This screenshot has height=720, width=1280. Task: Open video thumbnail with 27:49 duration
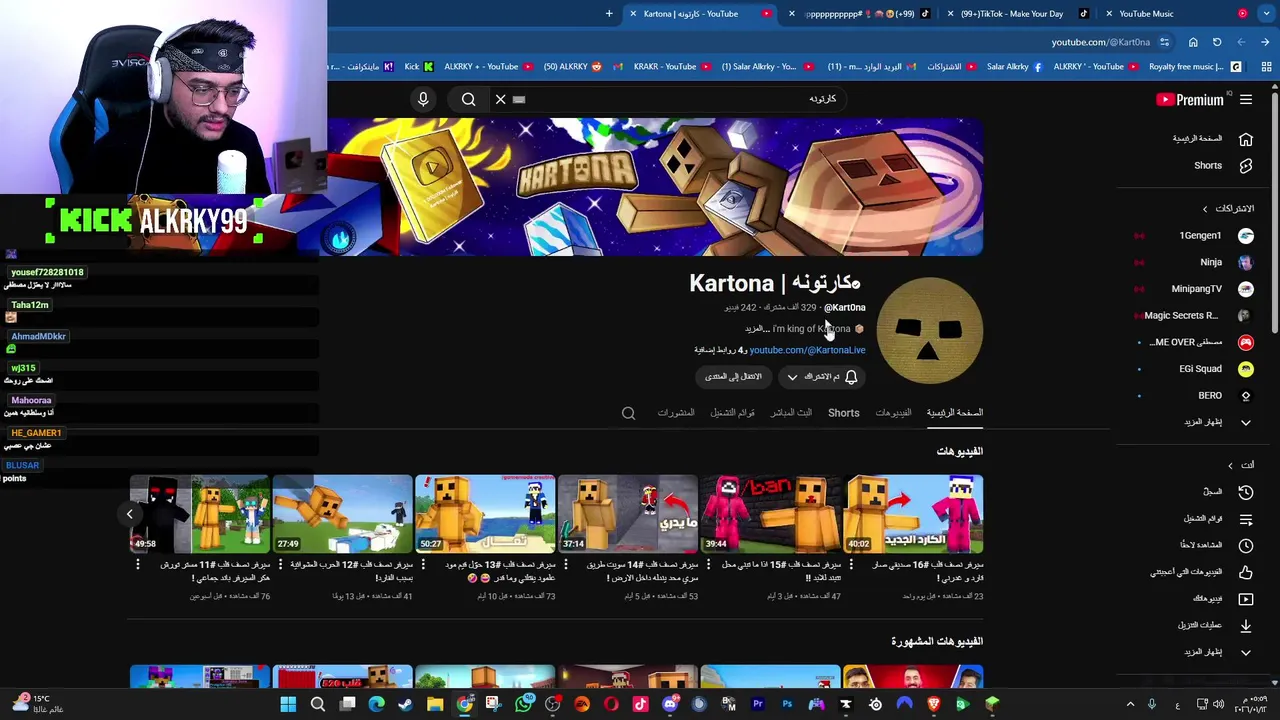342,514
